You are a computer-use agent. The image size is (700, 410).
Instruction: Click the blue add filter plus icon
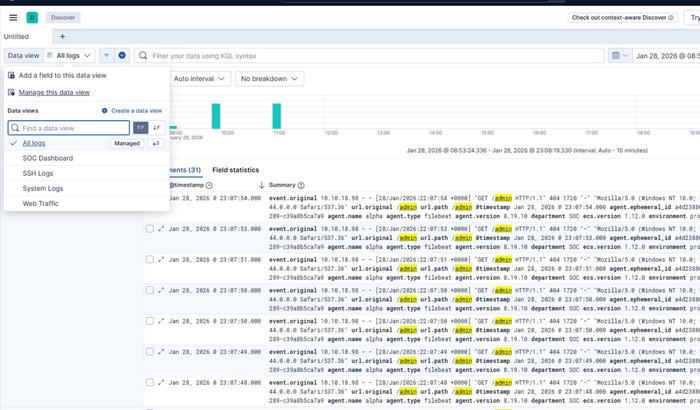click(122, 55)
